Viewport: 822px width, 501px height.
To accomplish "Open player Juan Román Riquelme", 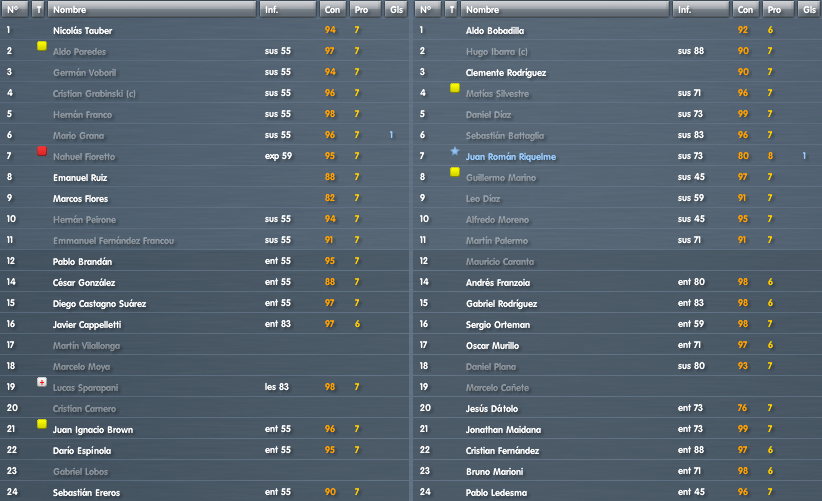I will [511, 157].
